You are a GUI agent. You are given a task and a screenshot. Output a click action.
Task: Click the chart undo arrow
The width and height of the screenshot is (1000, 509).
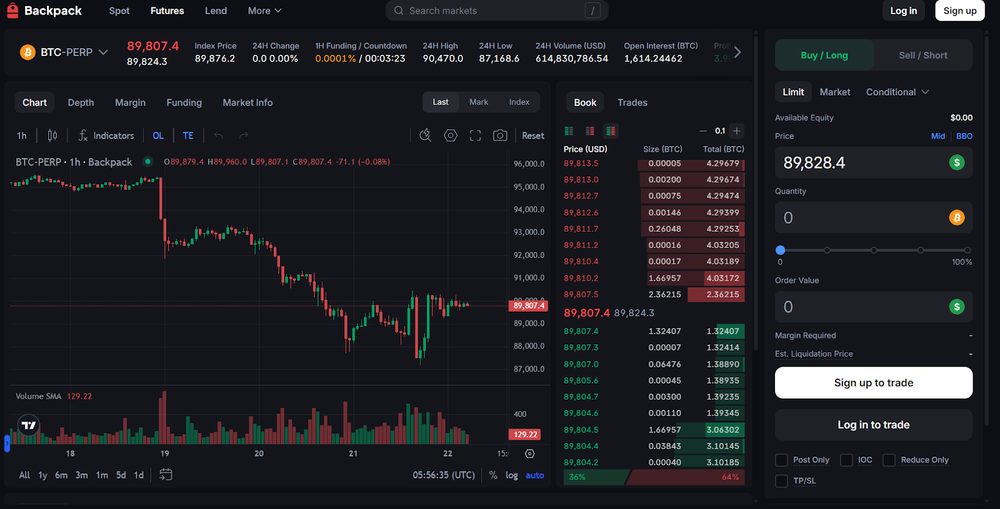[x=219, y=135]
